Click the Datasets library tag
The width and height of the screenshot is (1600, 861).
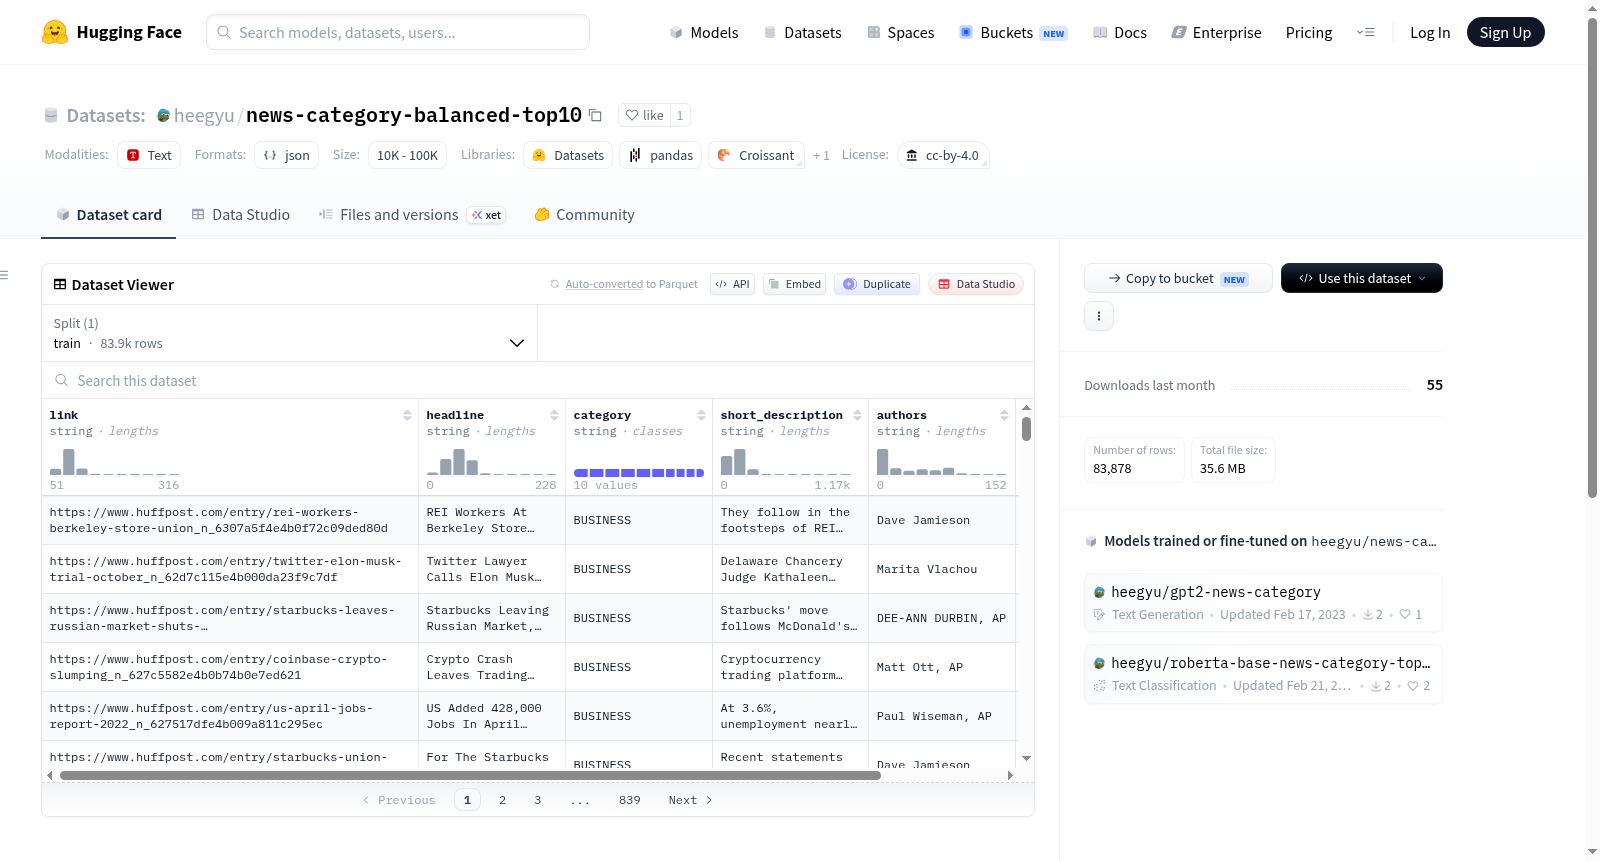pyautogui.click(x=568, y=155)
